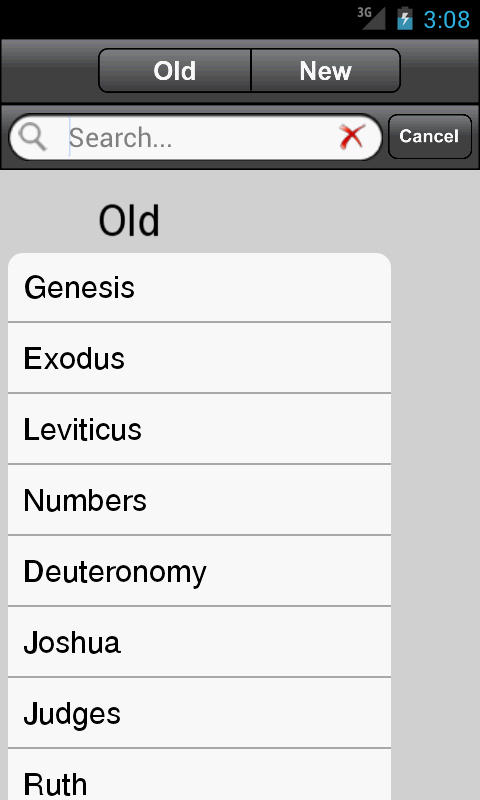The width and height of the screenshot is (480, 800).
Task: Tap the dark toolbar area beside the Old tab
Action: (49, 70)
